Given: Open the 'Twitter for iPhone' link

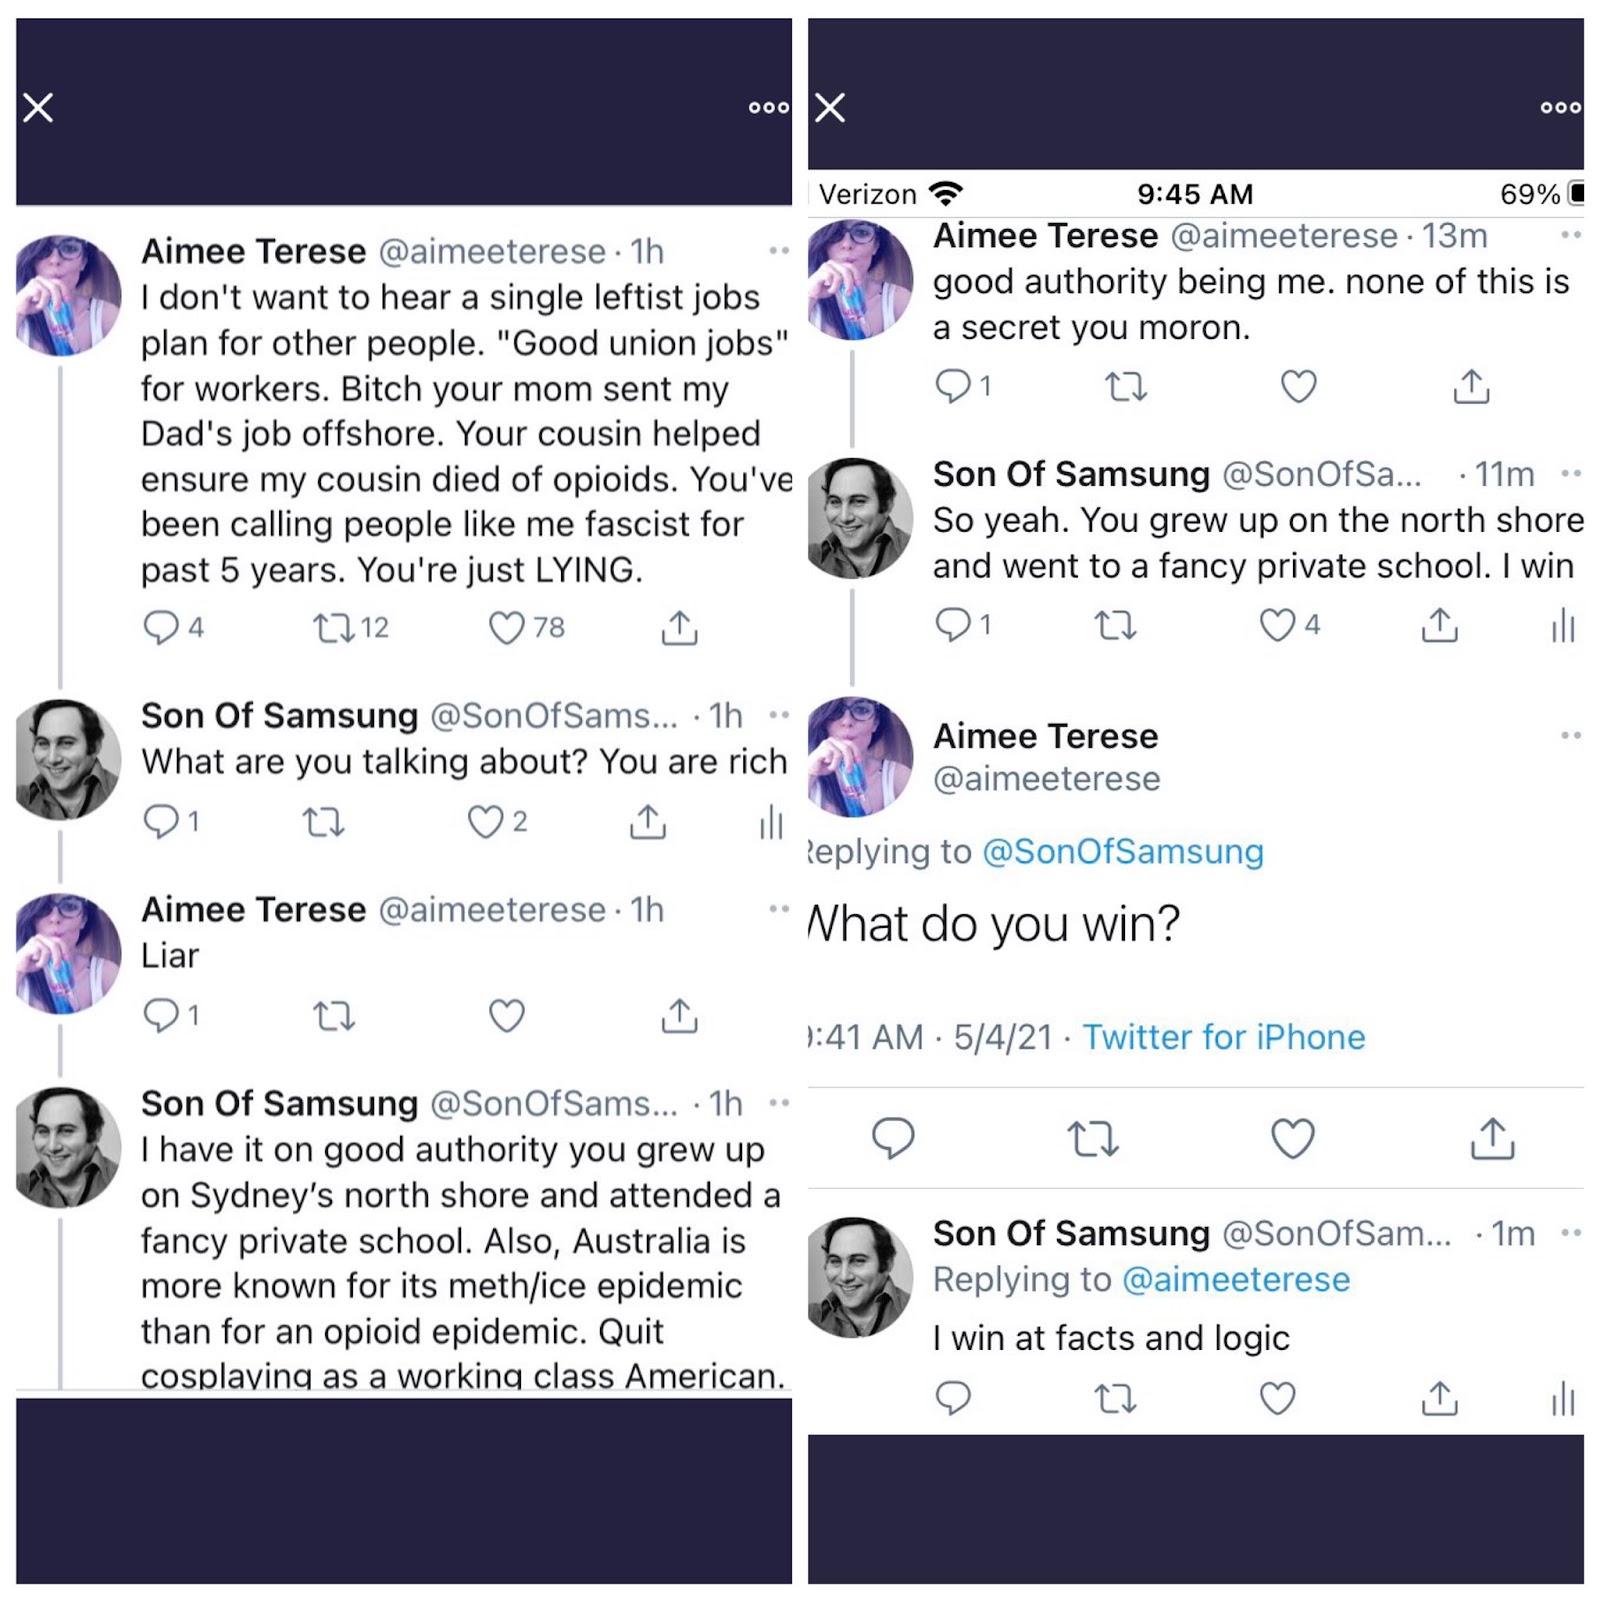Looking at the screenshot, I should [1223, 1037].
